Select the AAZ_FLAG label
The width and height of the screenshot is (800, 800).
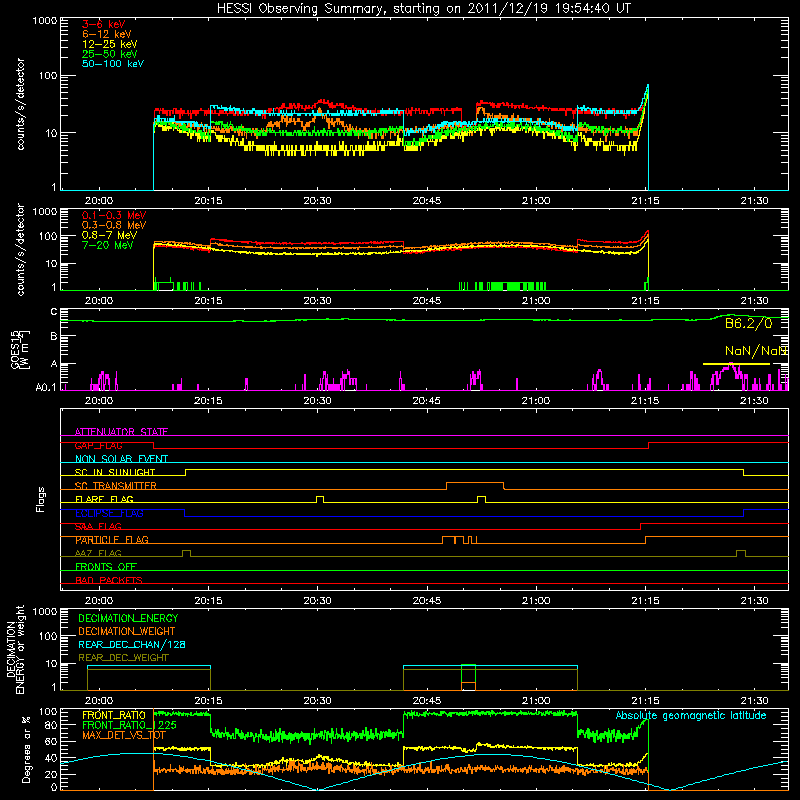click(x=98, y=553)
